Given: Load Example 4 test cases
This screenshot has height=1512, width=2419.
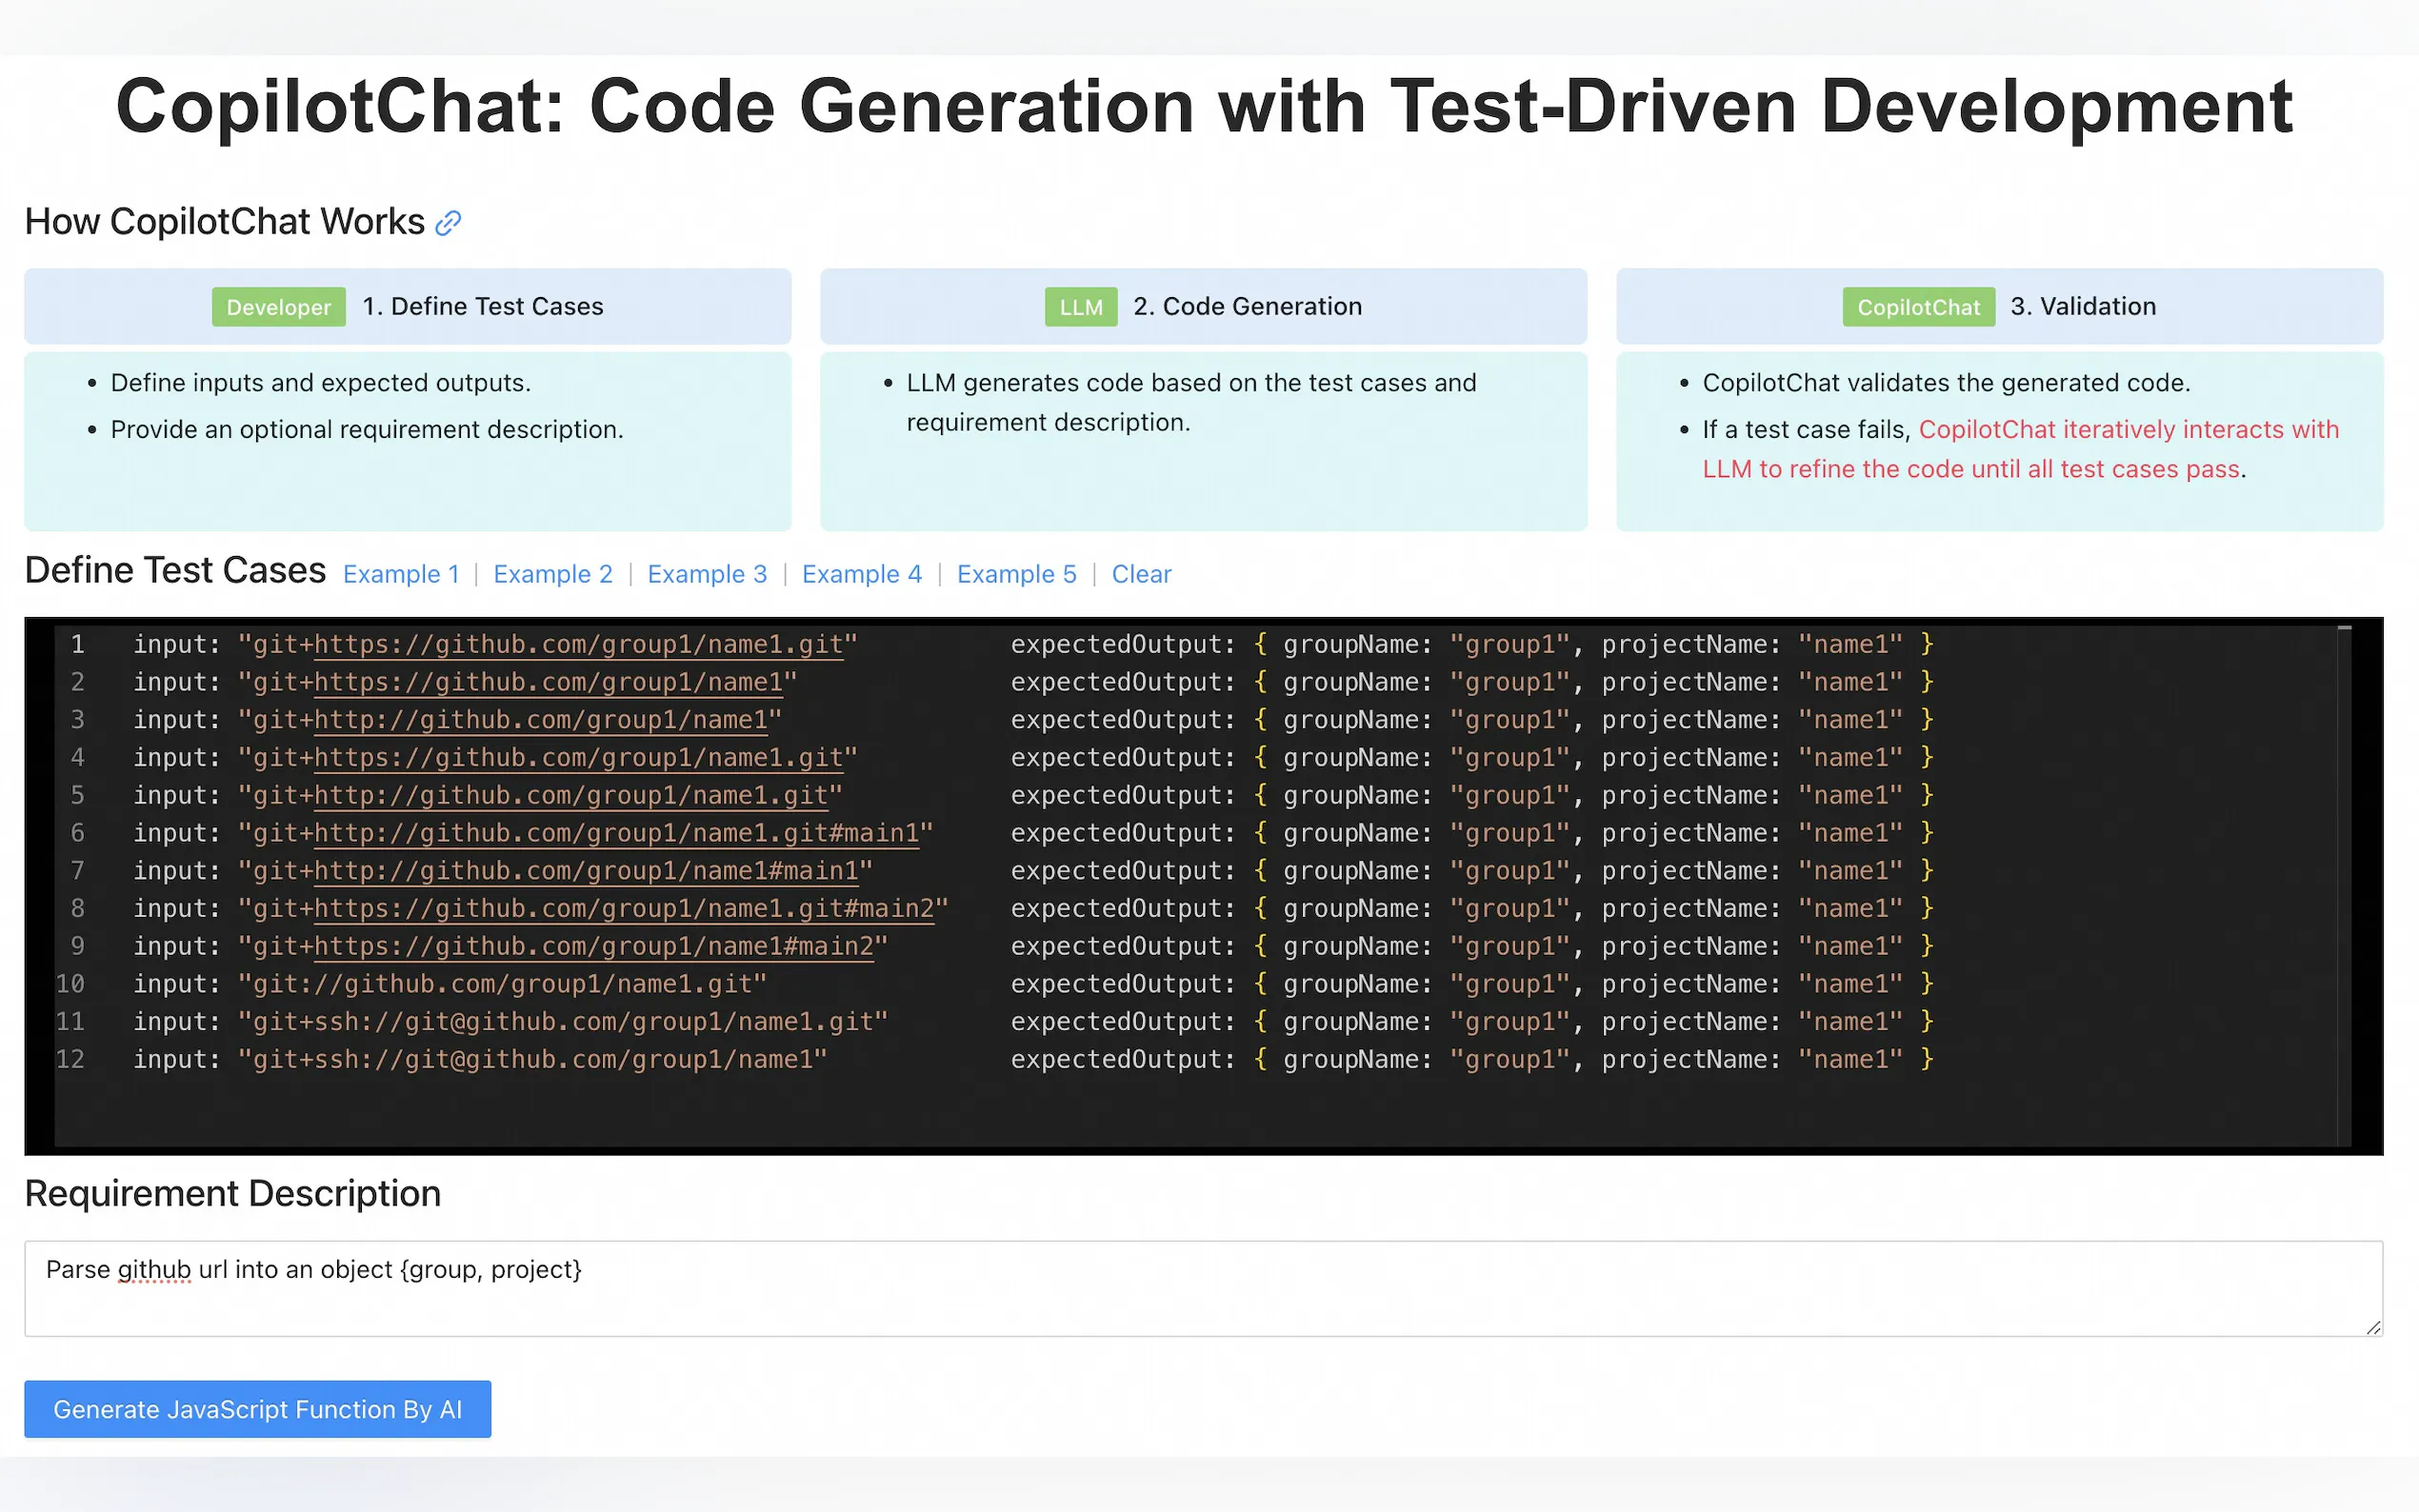Looking at the screenshot, I should click(861, 574).
